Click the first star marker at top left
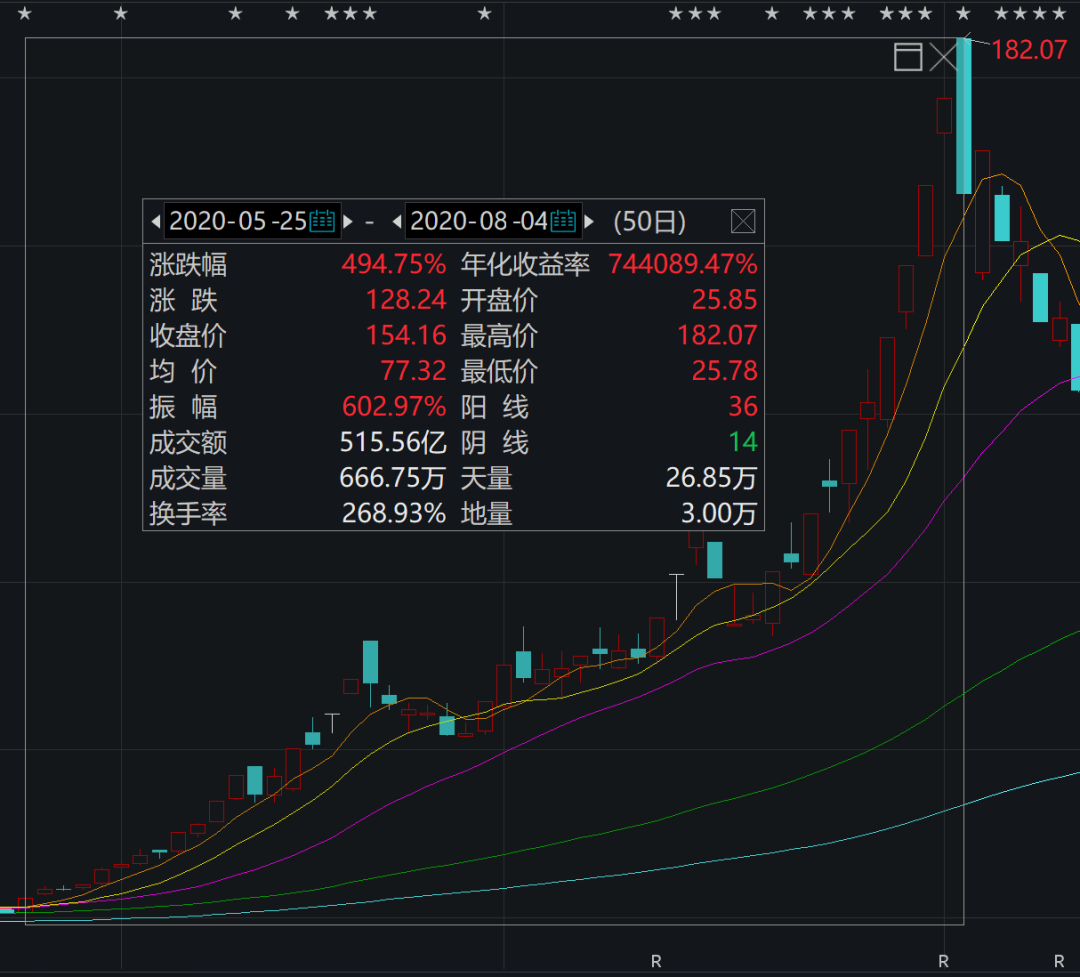 tap(25, 13)
